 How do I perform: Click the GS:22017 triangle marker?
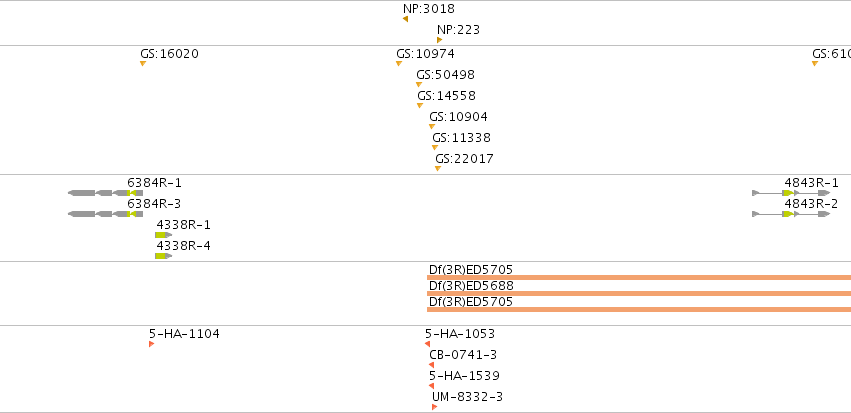tap(438, 169)
